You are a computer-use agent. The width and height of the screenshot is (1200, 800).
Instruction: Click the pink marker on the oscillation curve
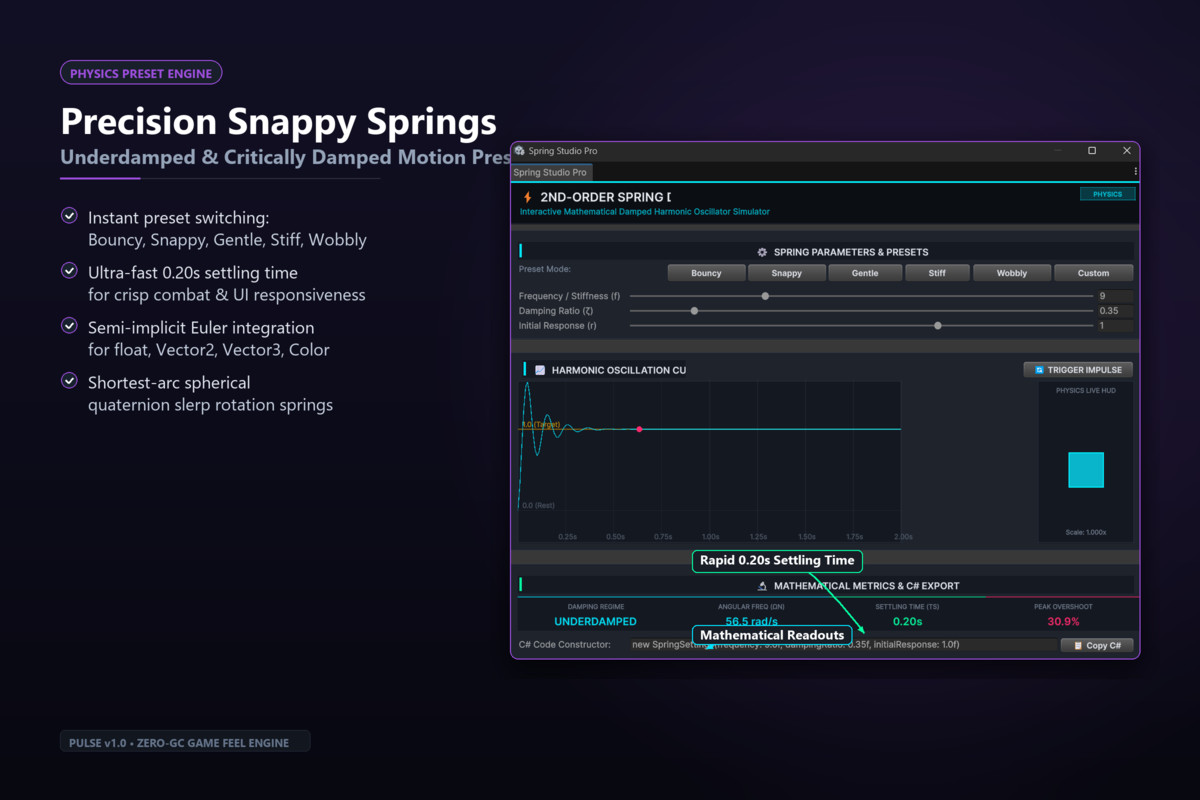[639, 429]
